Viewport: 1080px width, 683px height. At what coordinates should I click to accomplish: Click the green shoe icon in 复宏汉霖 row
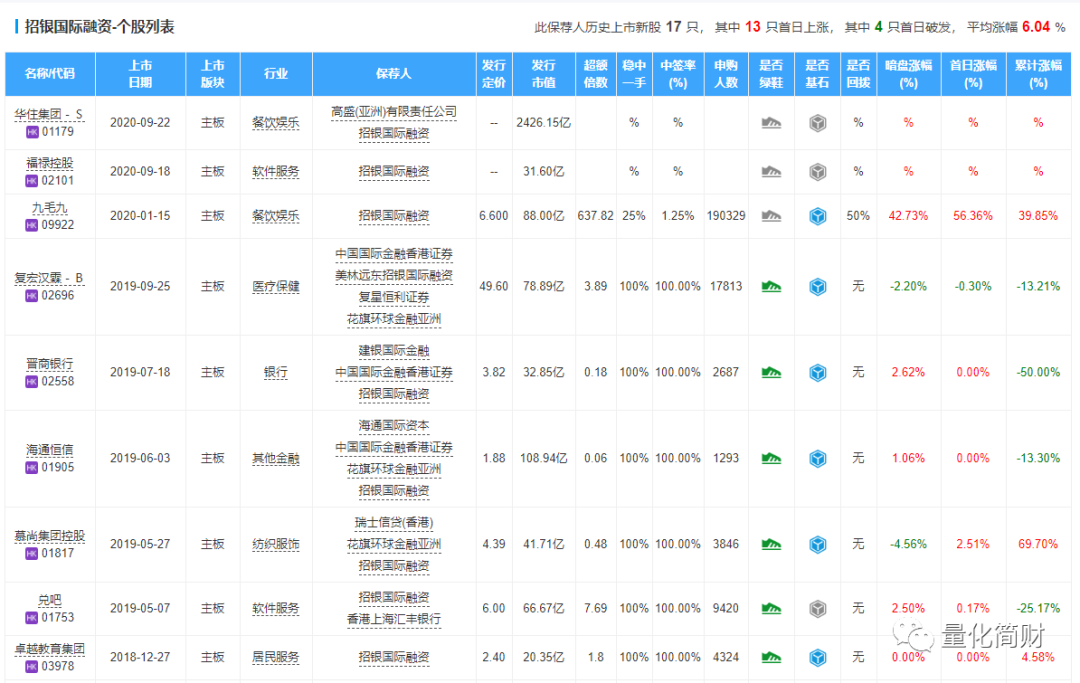point(771,286)
